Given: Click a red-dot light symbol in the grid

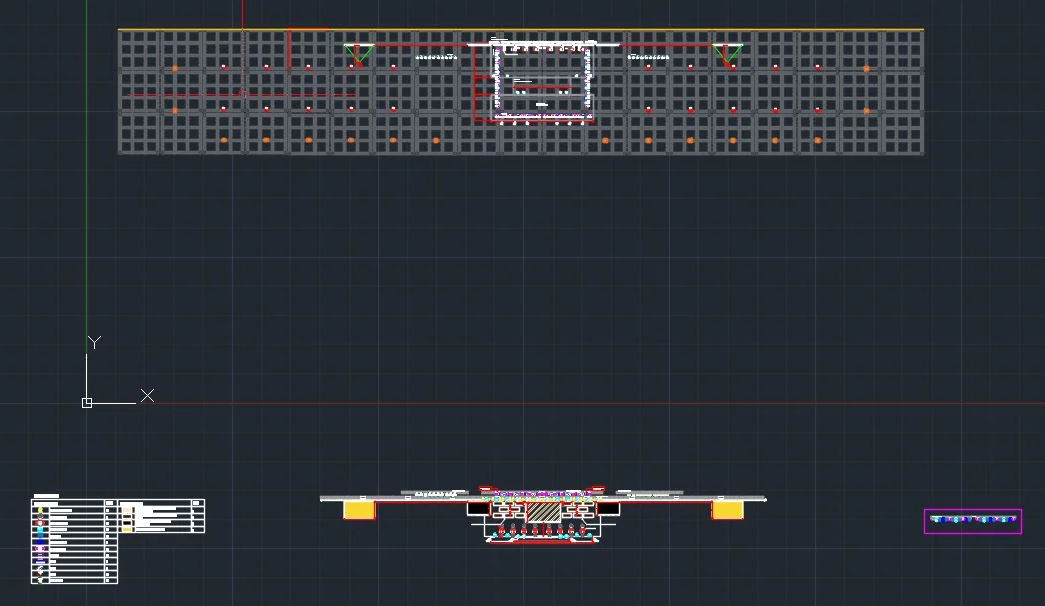Looking at the screenshot, I should tap(224, 67).
